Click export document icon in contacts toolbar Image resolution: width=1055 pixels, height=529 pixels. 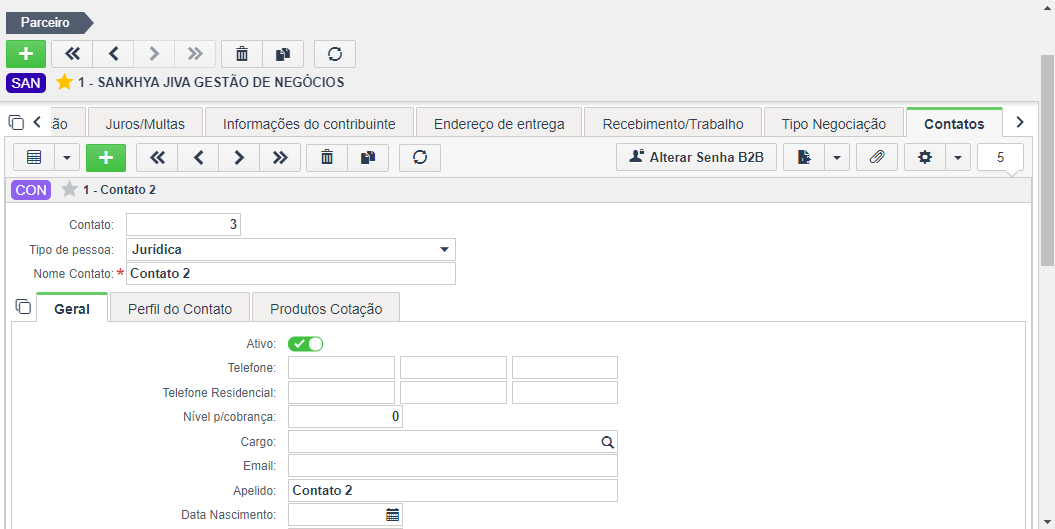pos(804,157)
